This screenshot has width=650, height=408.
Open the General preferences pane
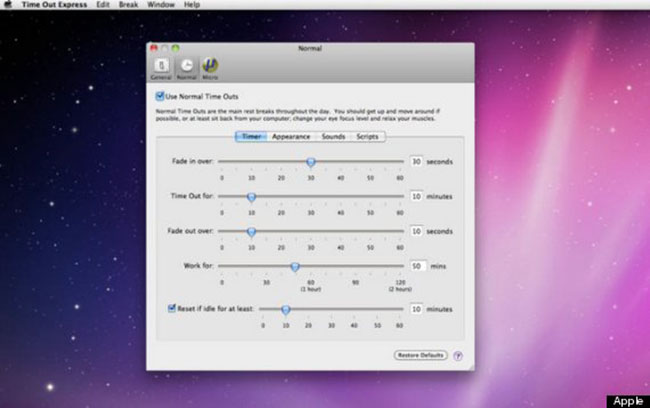pyautogui.click(x=161, y=69)
